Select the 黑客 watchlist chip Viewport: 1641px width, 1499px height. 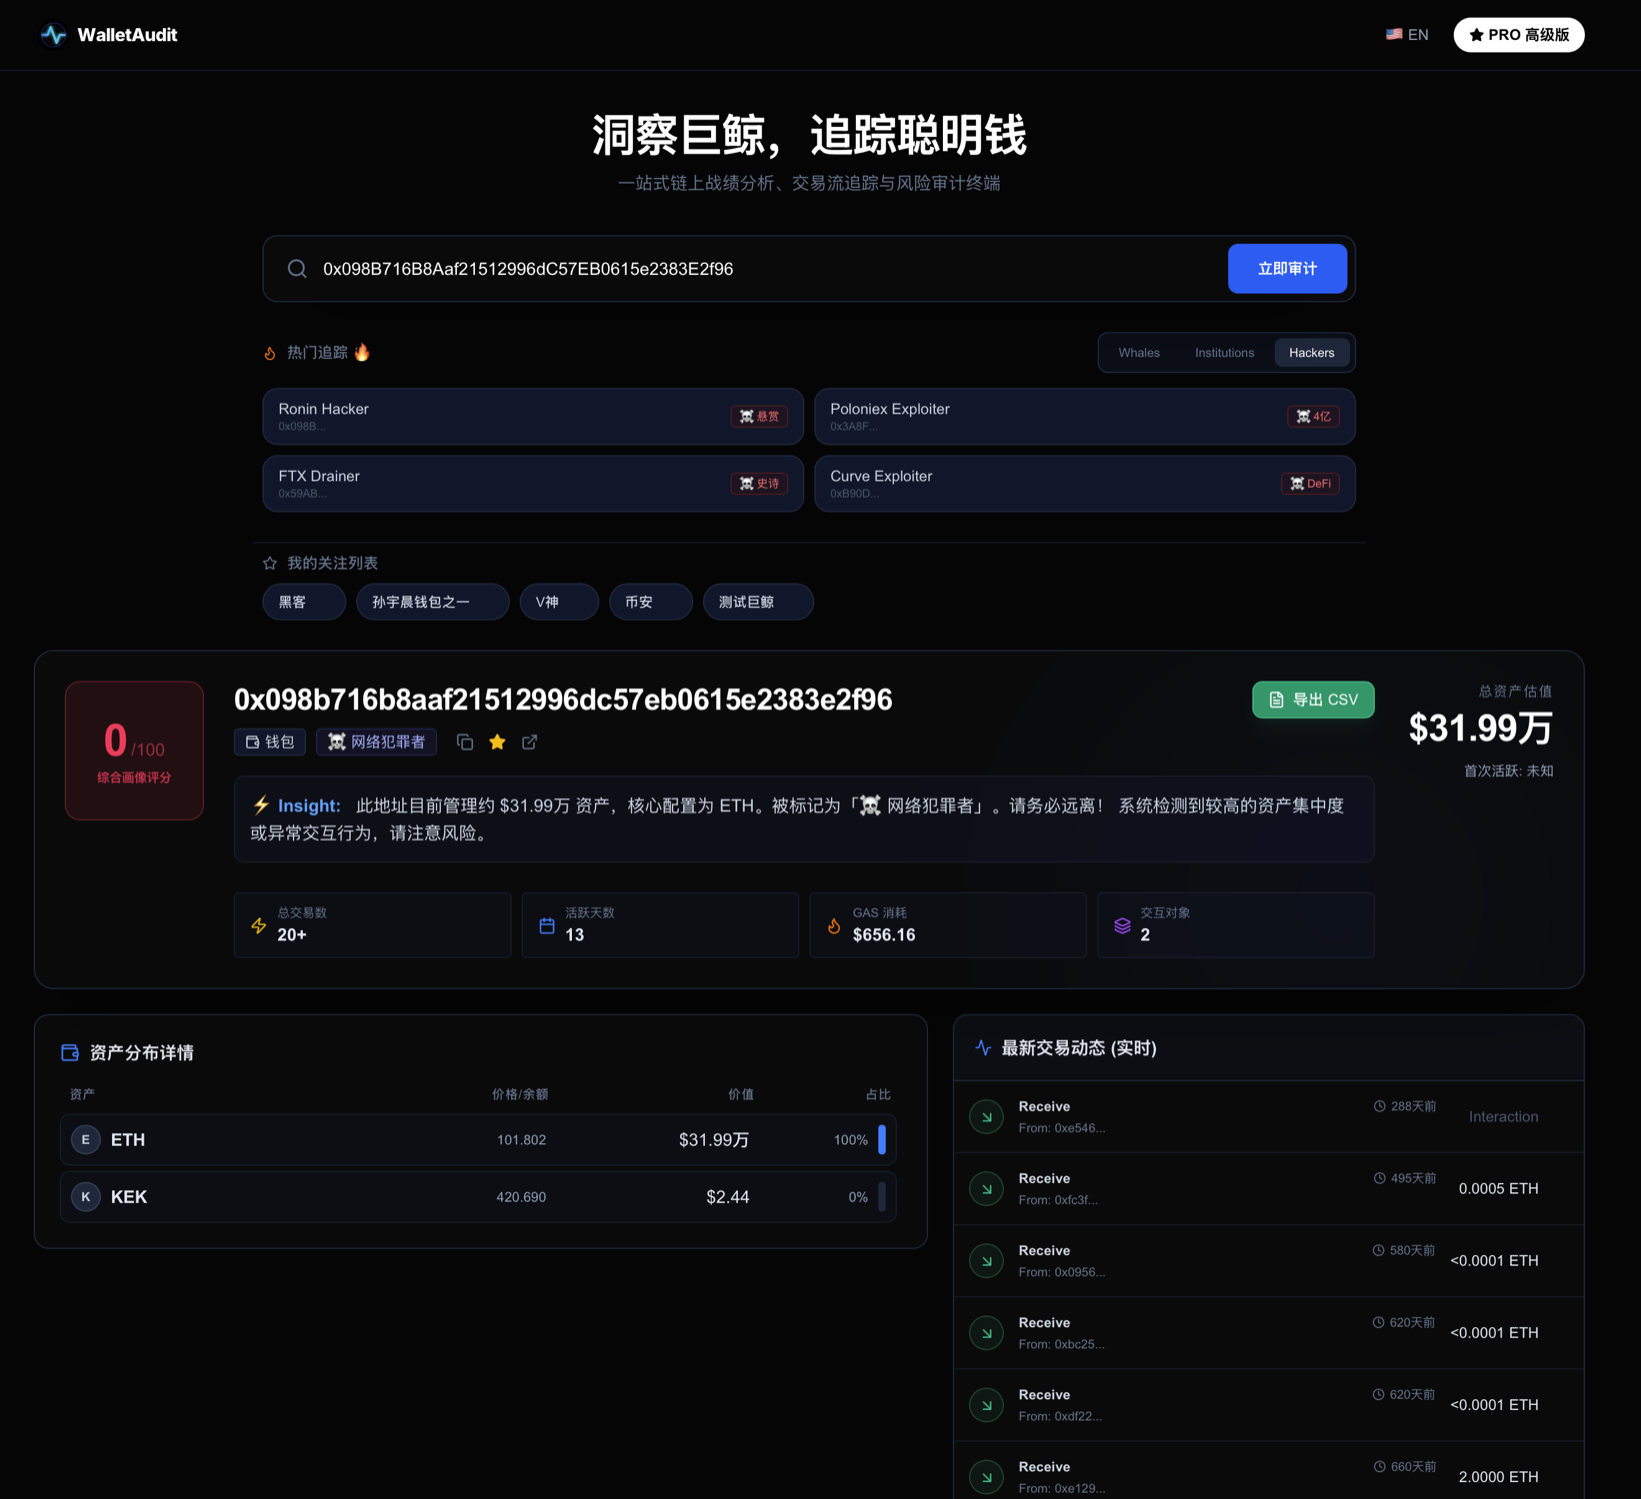click(x=304, y=602)
